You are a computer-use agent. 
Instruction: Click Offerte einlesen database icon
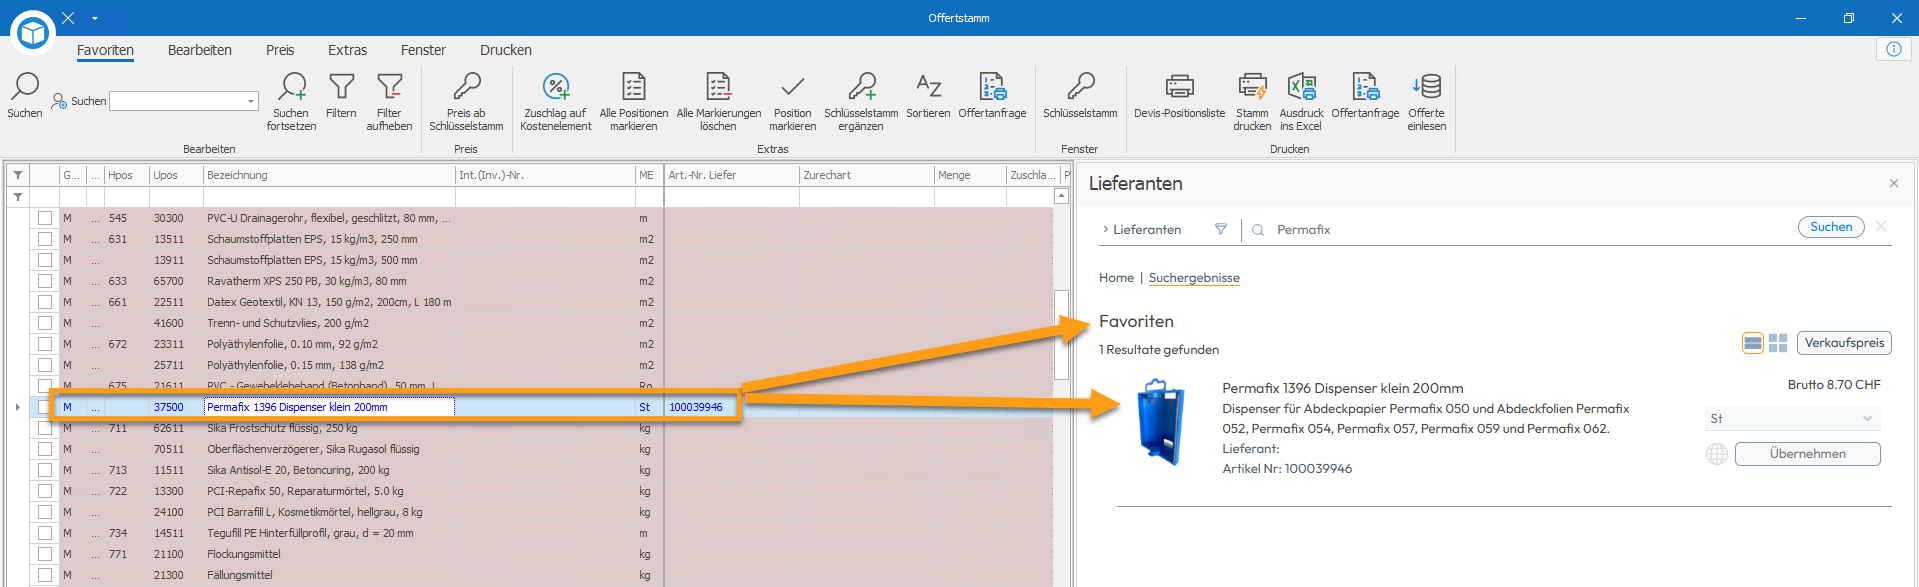[x=1427, y=87]
